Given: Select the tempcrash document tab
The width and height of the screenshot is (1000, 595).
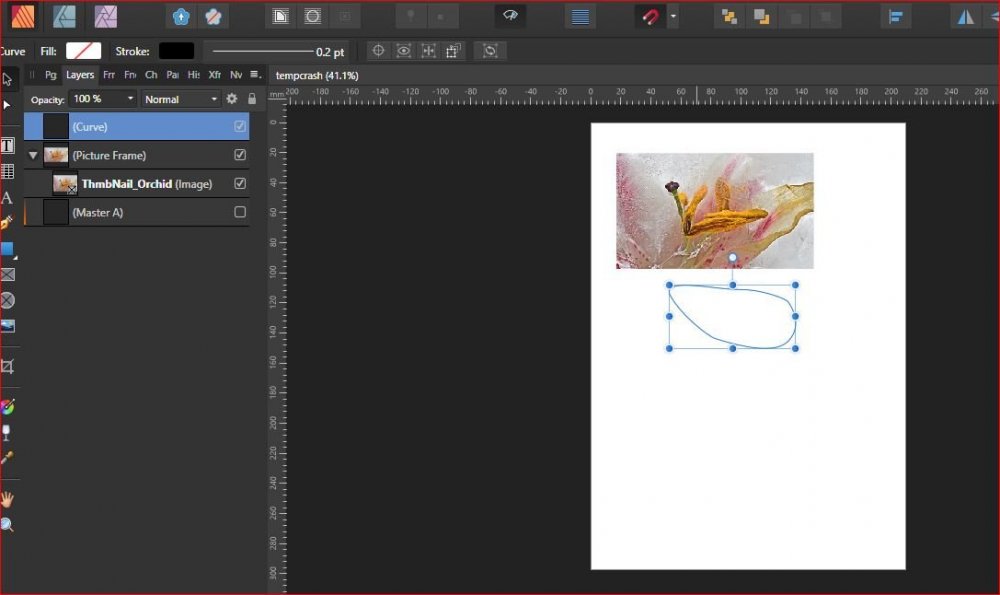Looking at the screenshot, I should [x=317, y=75].
